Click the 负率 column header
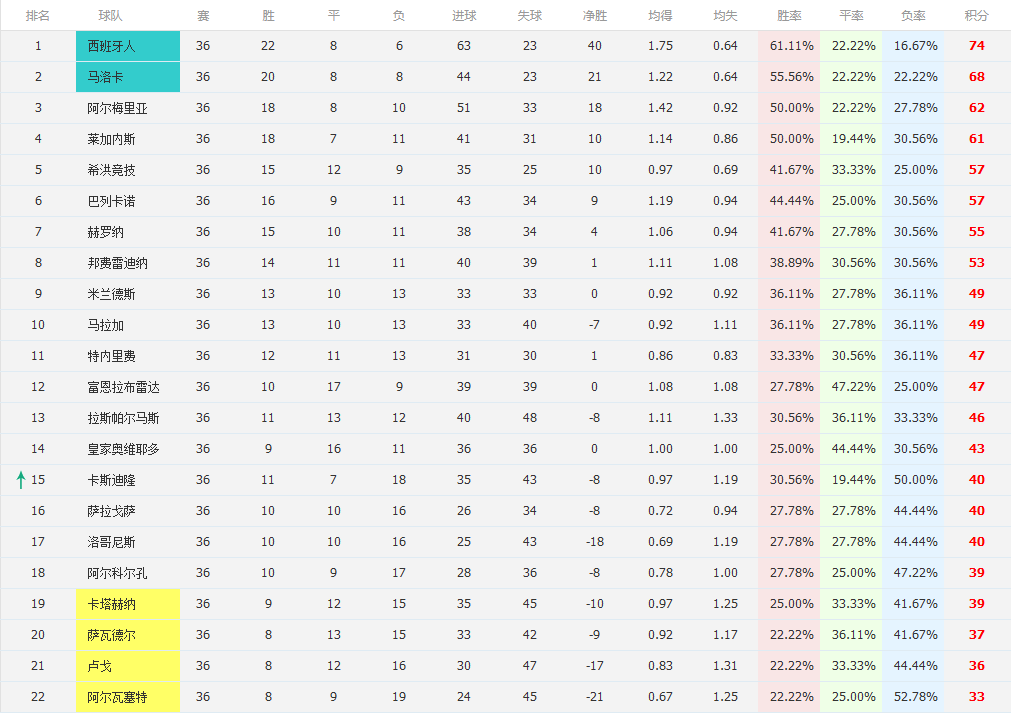This screenshot has width=1011, height=715. coord(913,16)
